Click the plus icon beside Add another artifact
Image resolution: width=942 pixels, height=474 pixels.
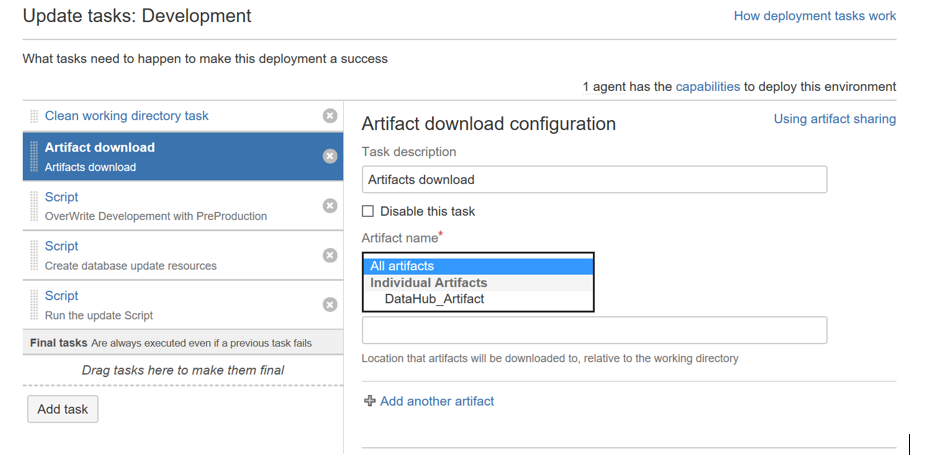click(x=369, y=401)
